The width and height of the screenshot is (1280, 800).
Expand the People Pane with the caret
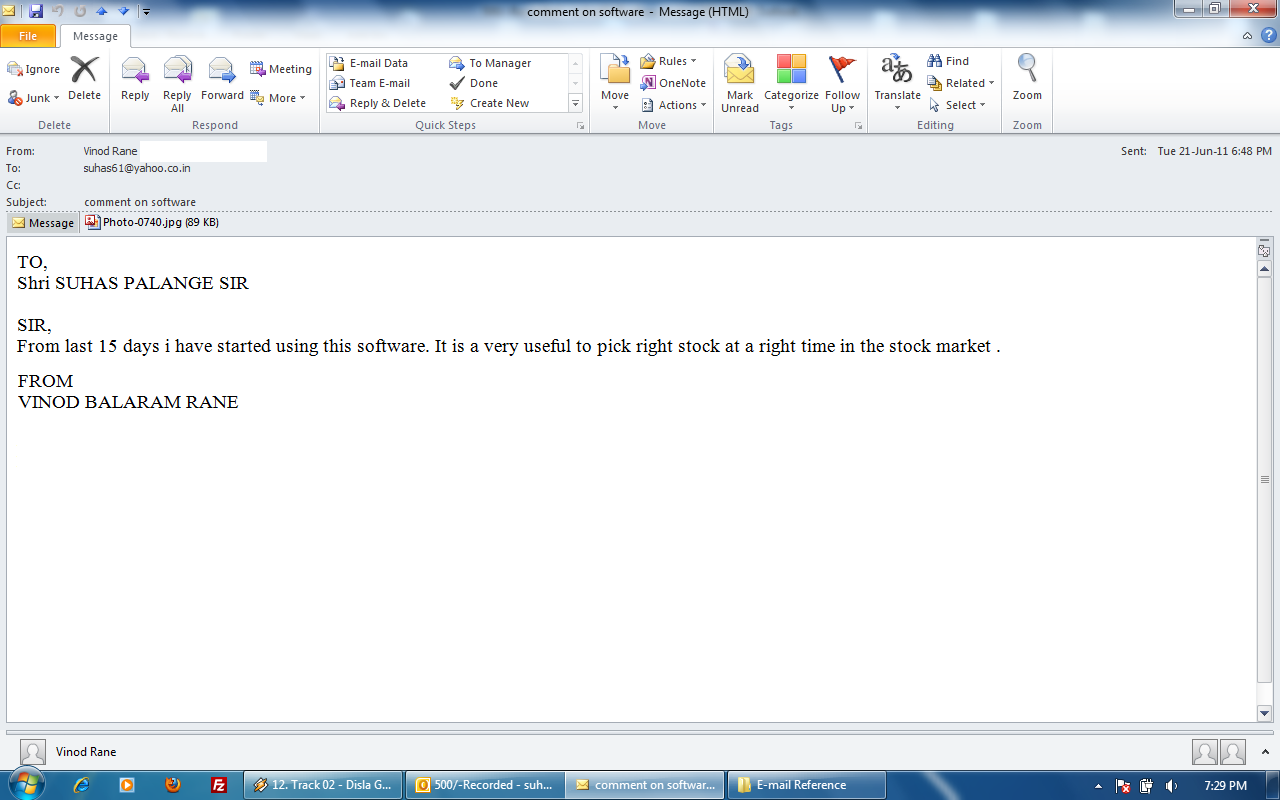[1266, 752]
